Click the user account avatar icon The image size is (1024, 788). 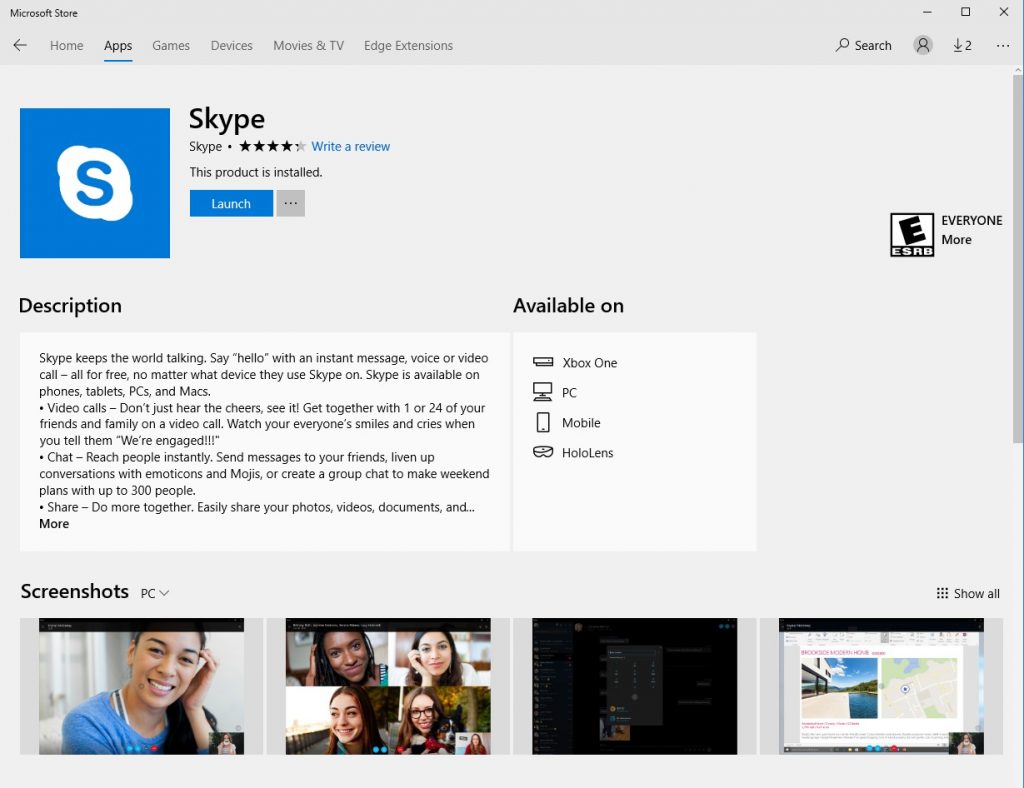[923, 46]
